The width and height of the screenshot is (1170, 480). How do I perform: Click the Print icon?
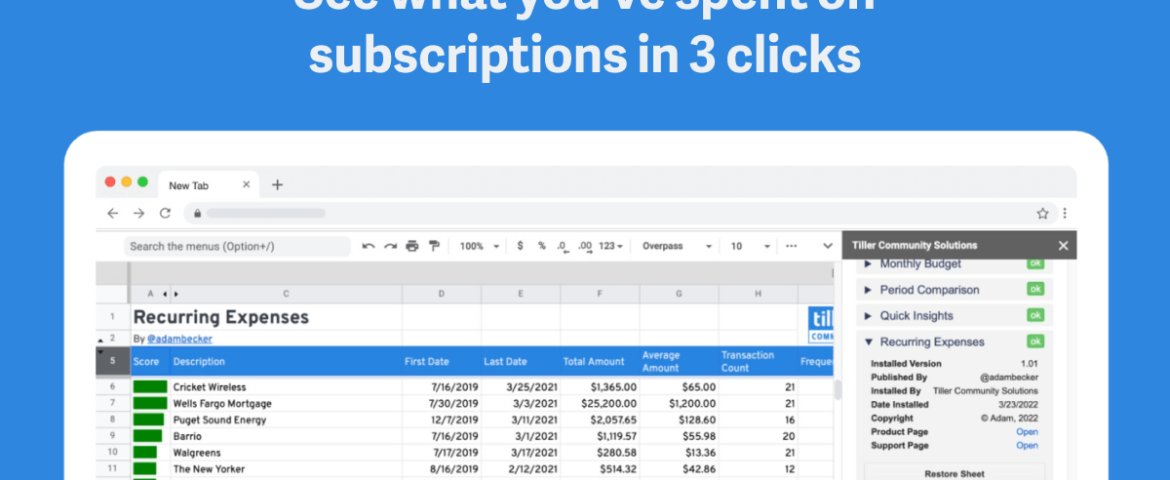tap(412, 246)
